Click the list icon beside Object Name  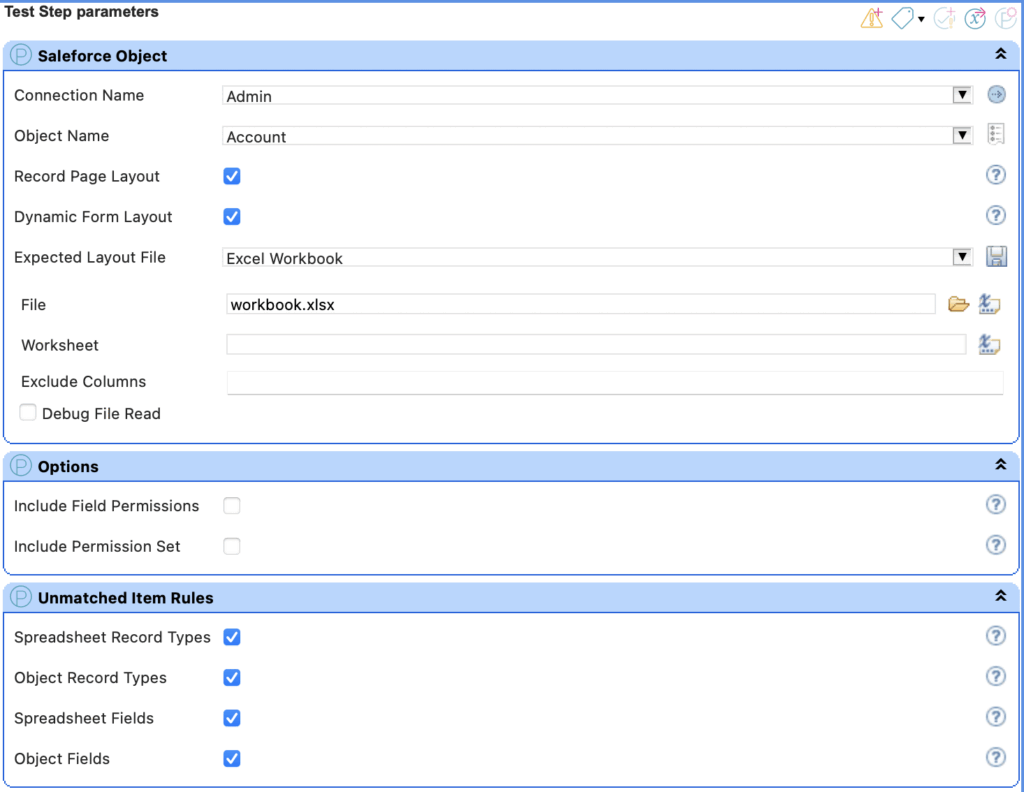(x=995, y=135)
